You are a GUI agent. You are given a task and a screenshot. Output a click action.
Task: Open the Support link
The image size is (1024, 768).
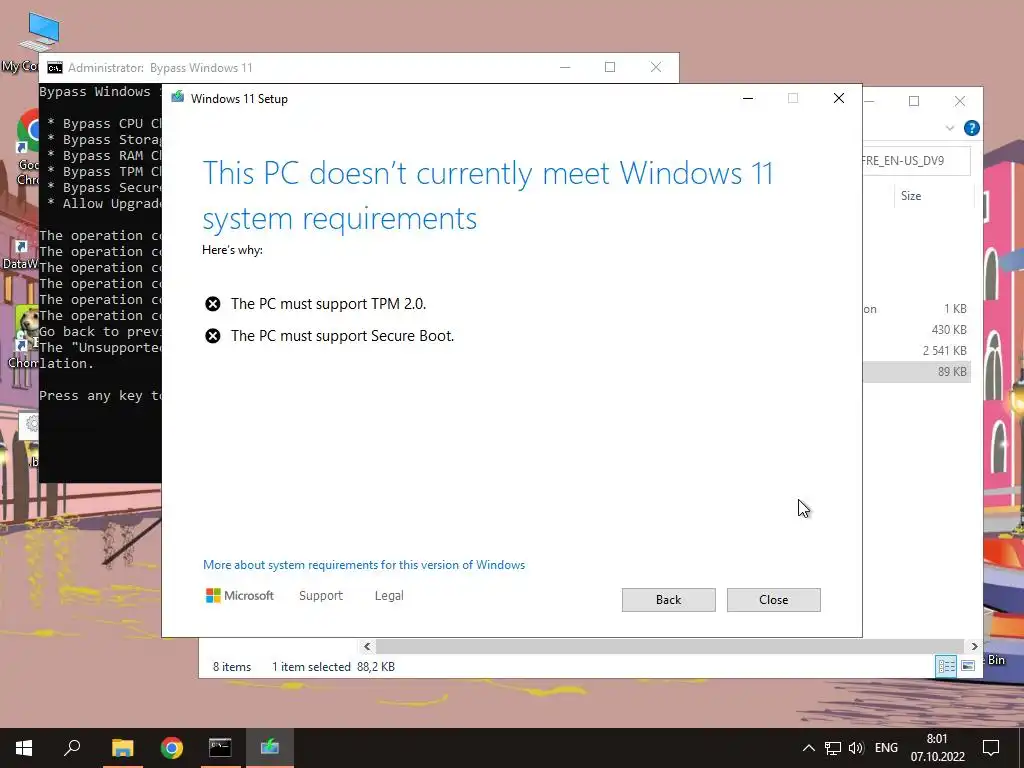321,596
